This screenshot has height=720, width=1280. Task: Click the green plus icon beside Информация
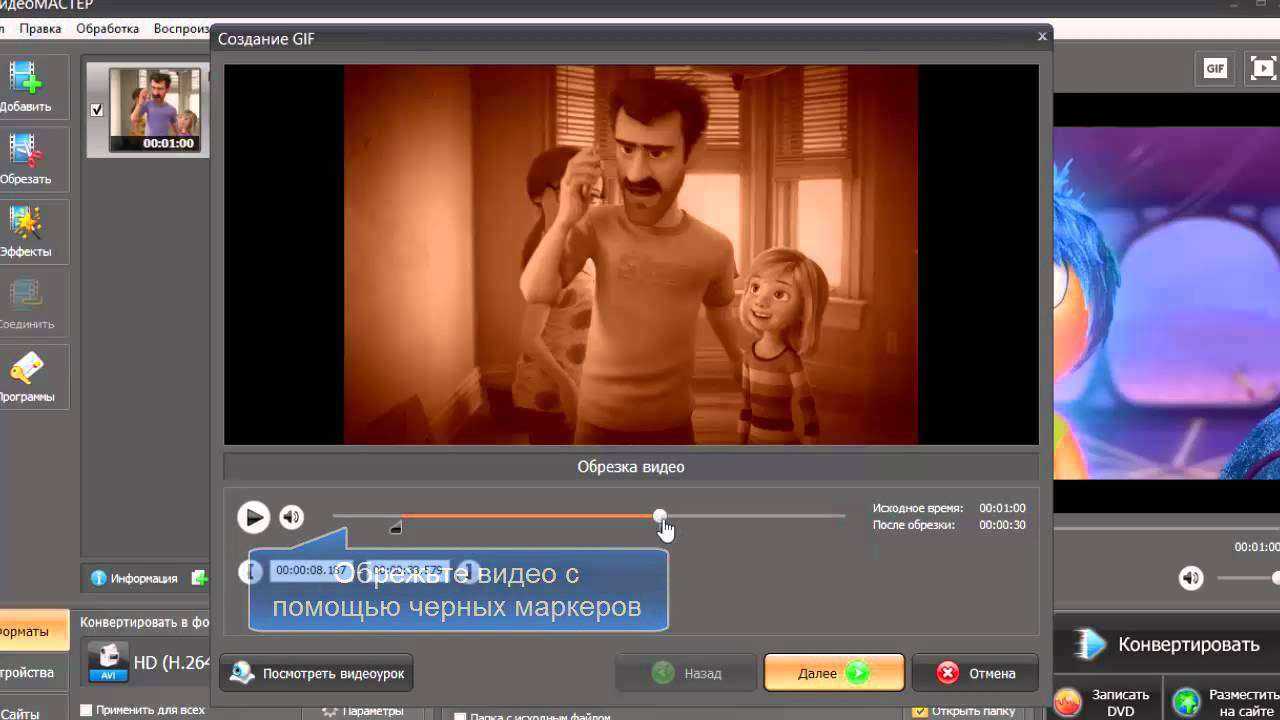click(201, 578)
